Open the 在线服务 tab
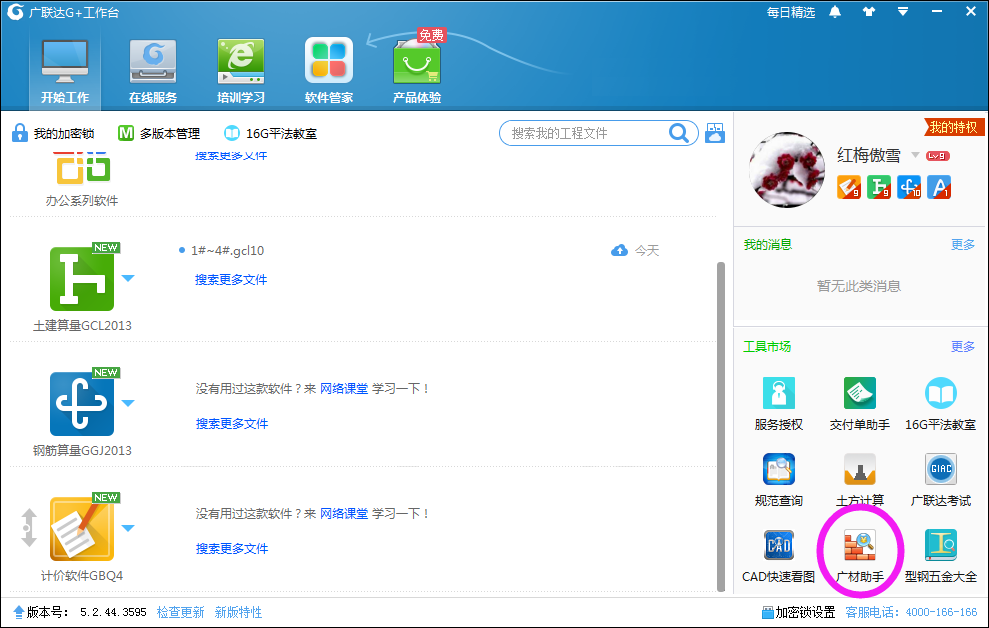989x628 pixels. pos(153,70)
